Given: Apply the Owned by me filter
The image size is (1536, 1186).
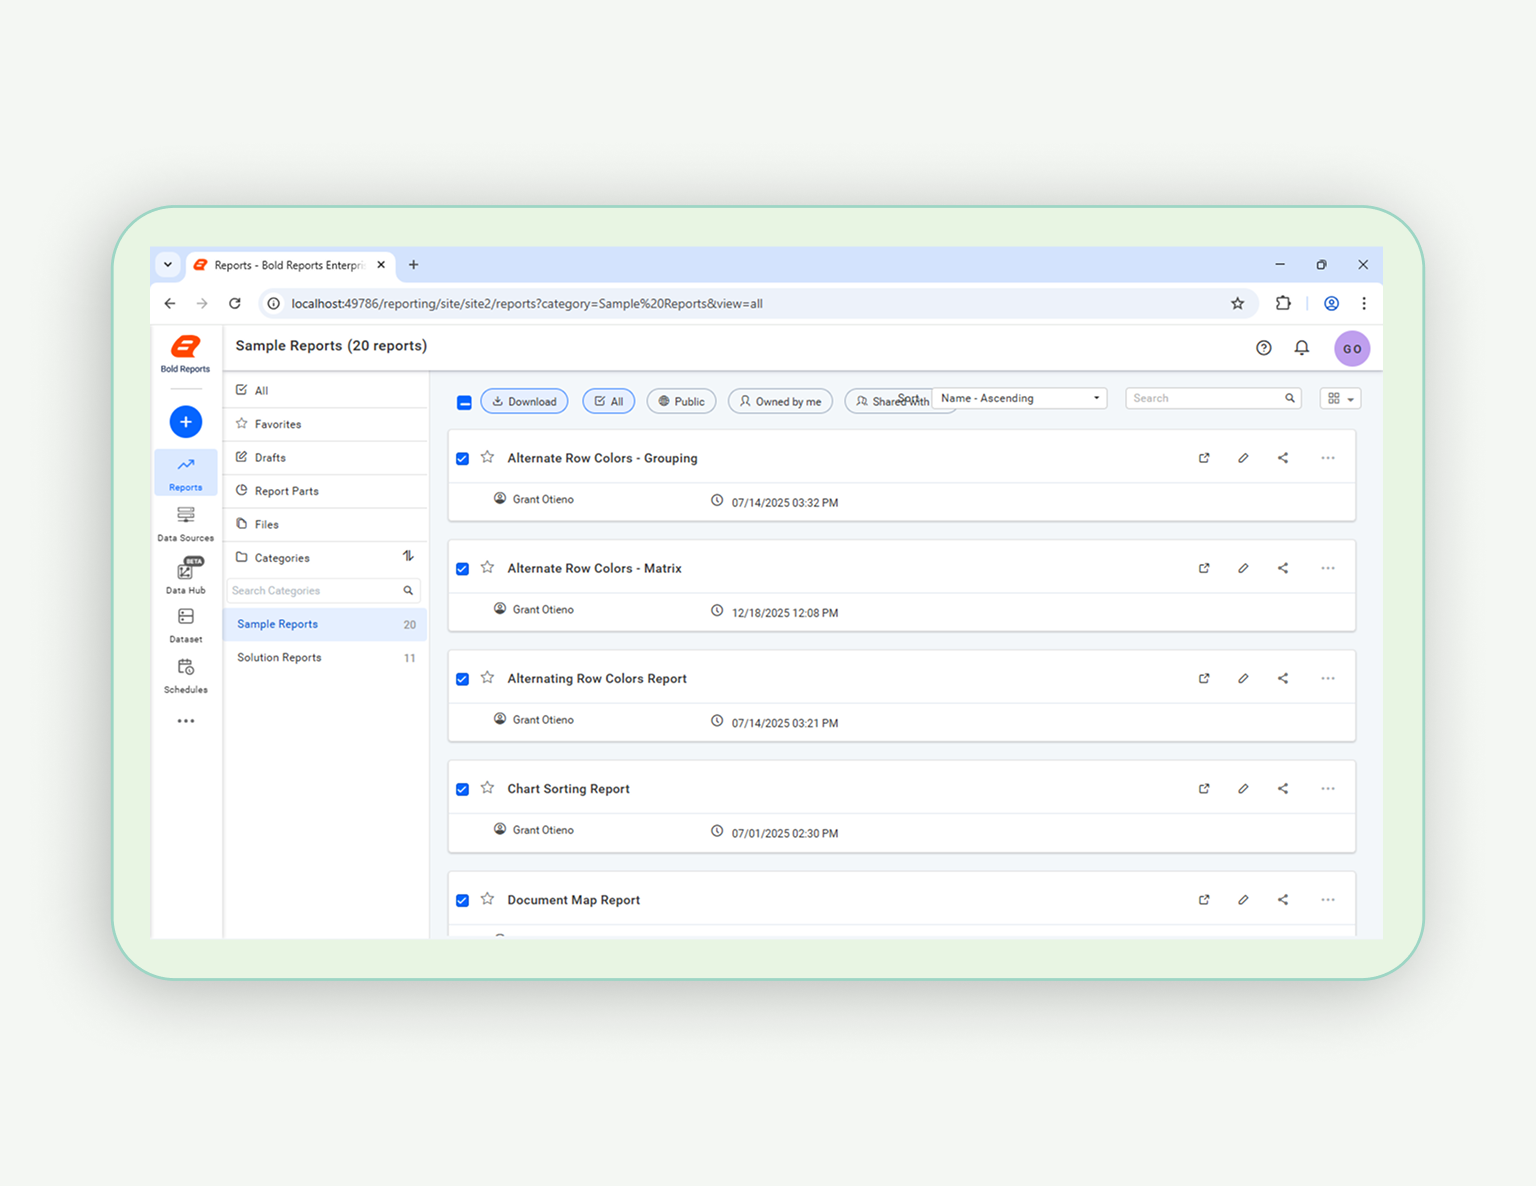Looking at the screenshot, I should click(x=780, y=400).
